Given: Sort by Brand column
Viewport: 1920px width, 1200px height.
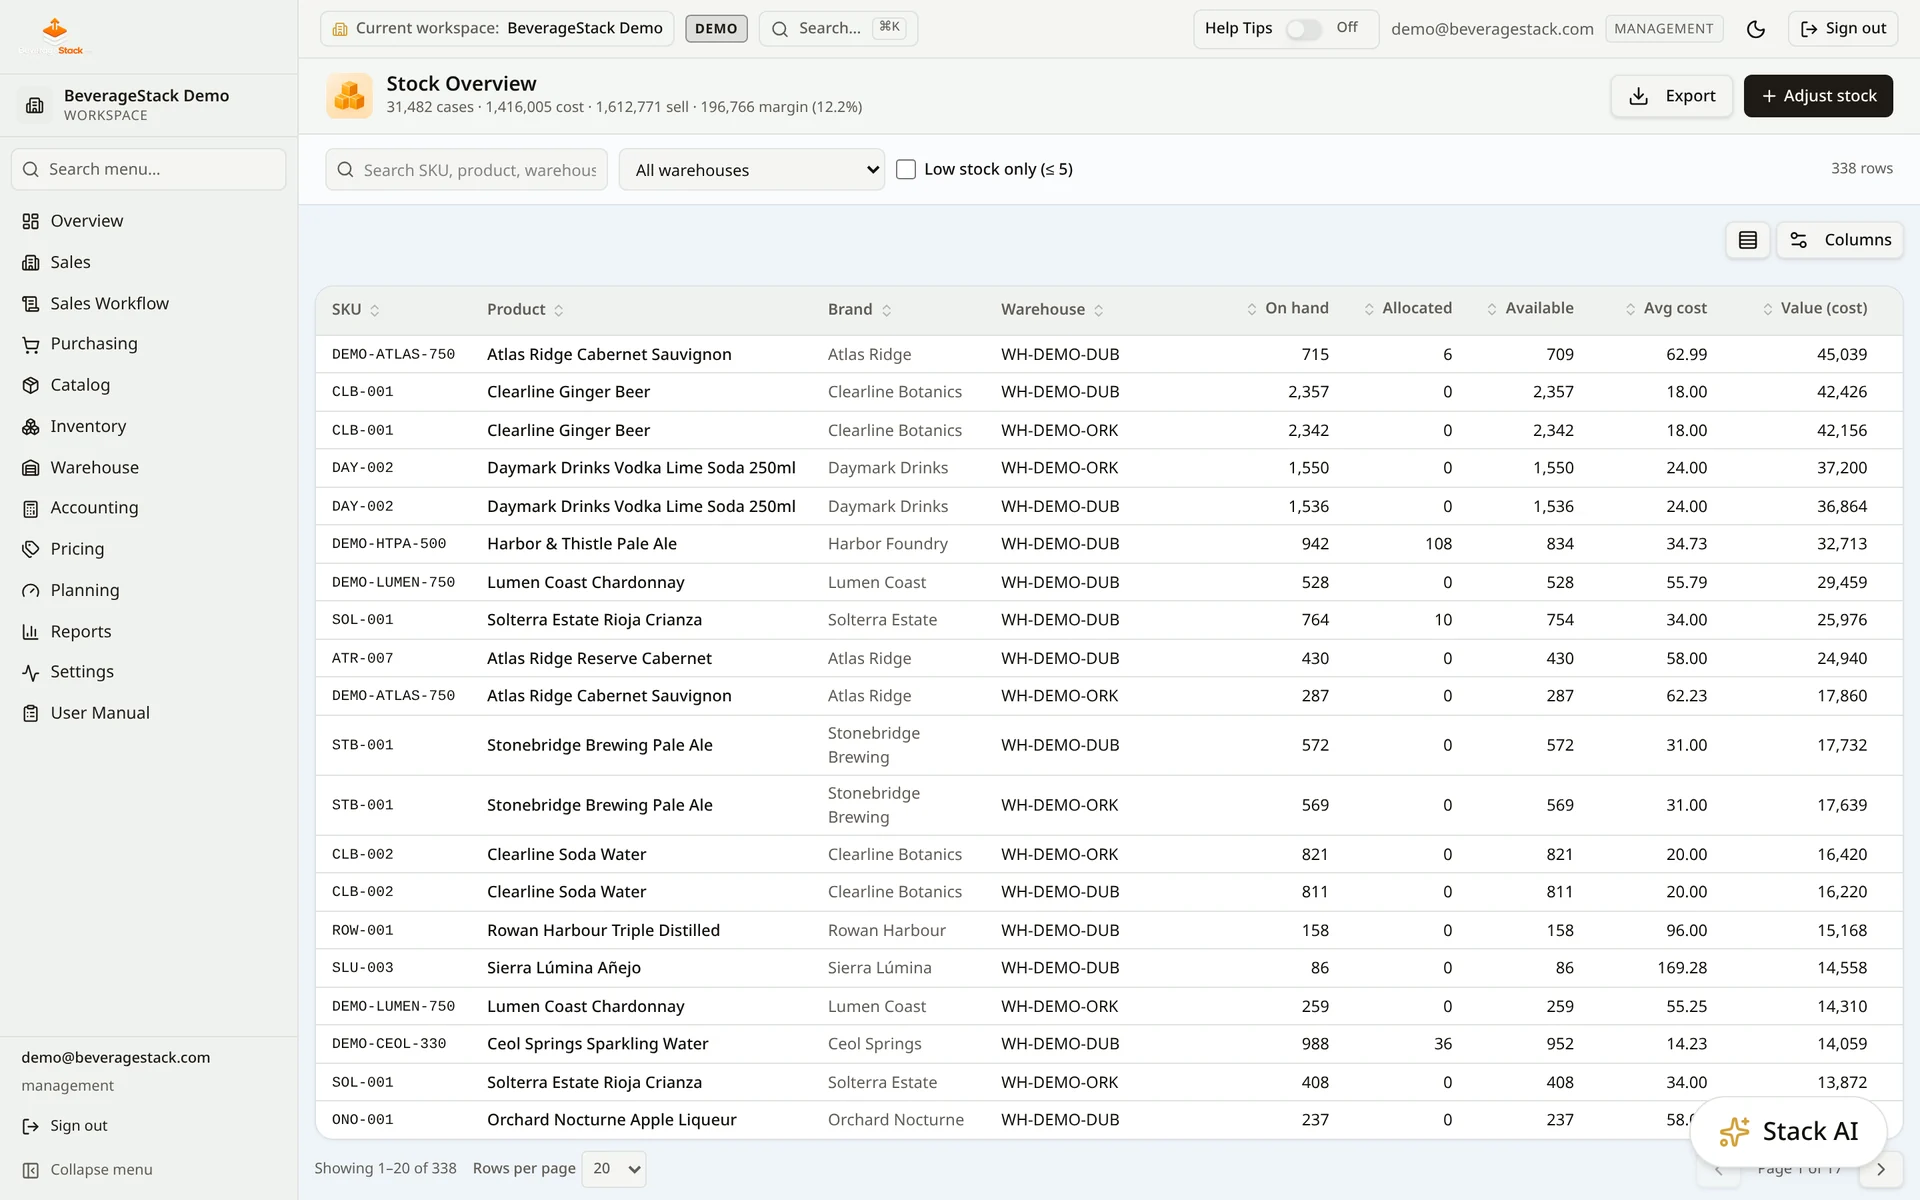Looking at the screenshot, I should 859,310.
